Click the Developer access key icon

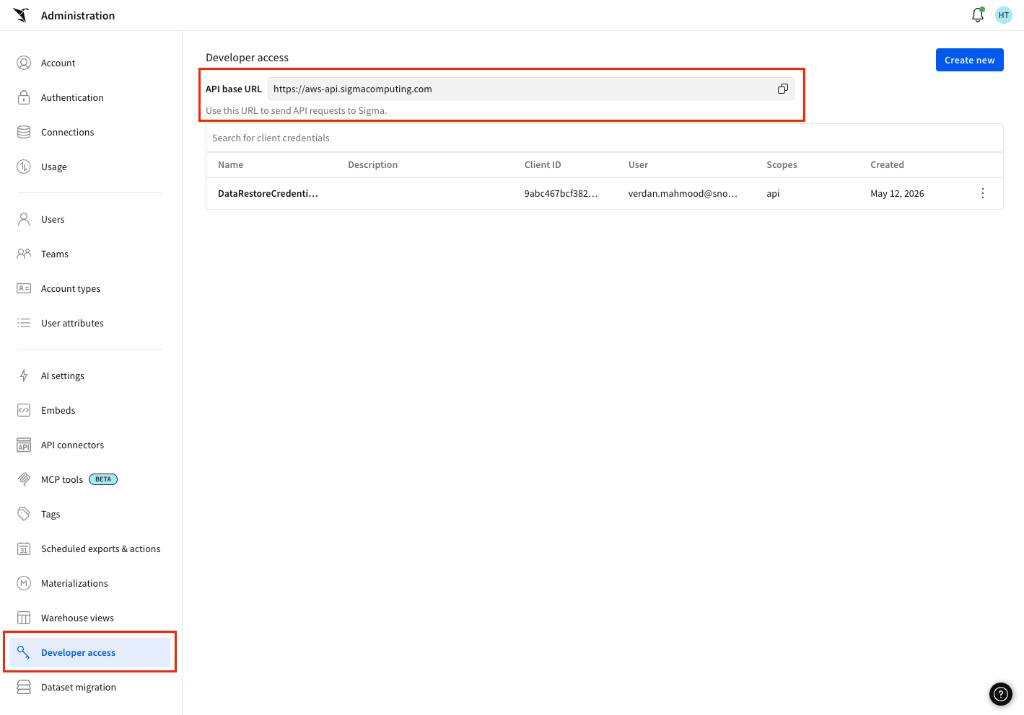(x=24, y=652)
